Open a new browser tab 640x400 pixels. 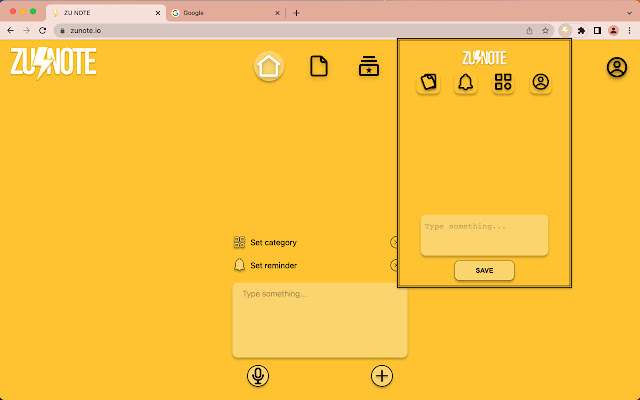click(x=296, y=13)
